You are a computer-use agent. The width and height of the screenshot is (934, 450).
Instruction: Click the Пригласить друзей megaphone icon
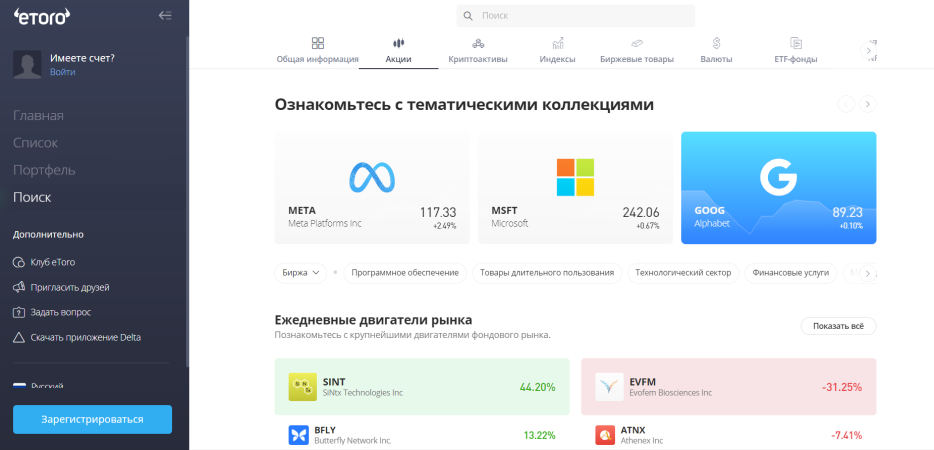[x=18, y=287]
